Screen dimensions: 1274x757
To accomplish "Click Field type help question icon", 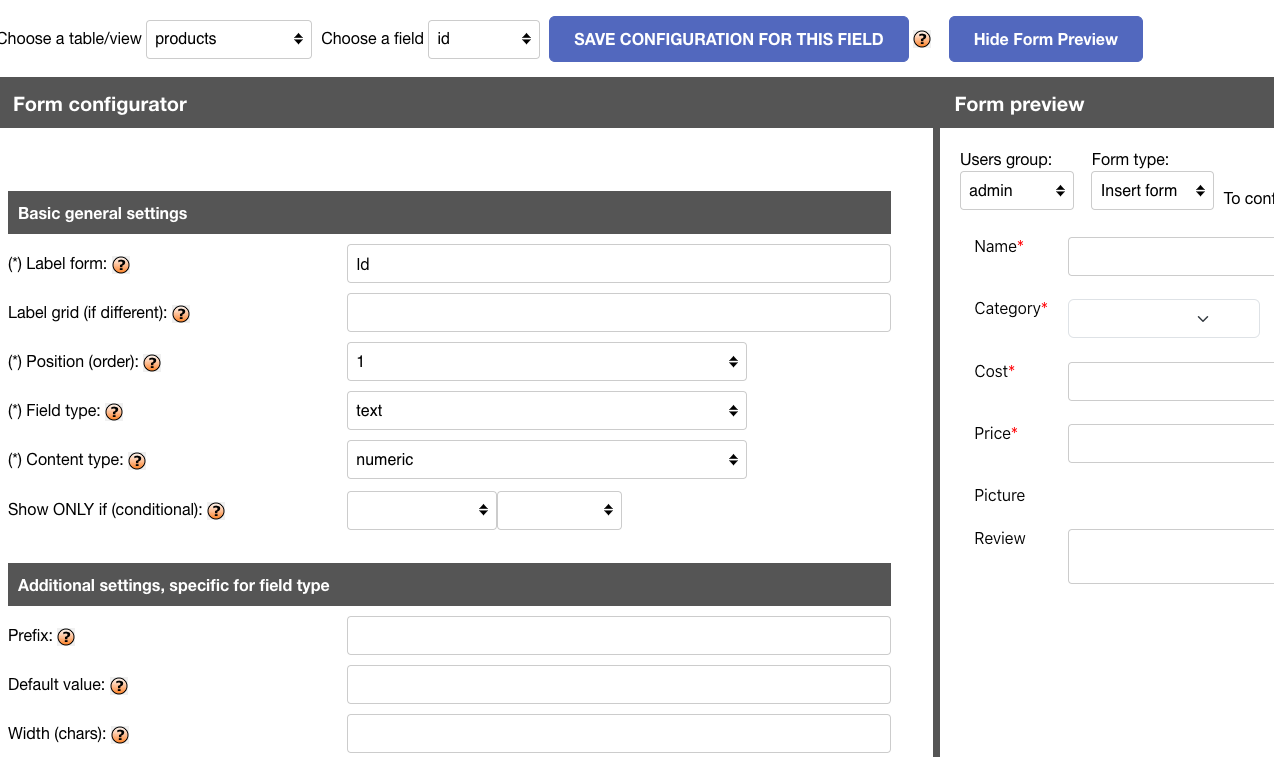I will (x=114, y=412).
